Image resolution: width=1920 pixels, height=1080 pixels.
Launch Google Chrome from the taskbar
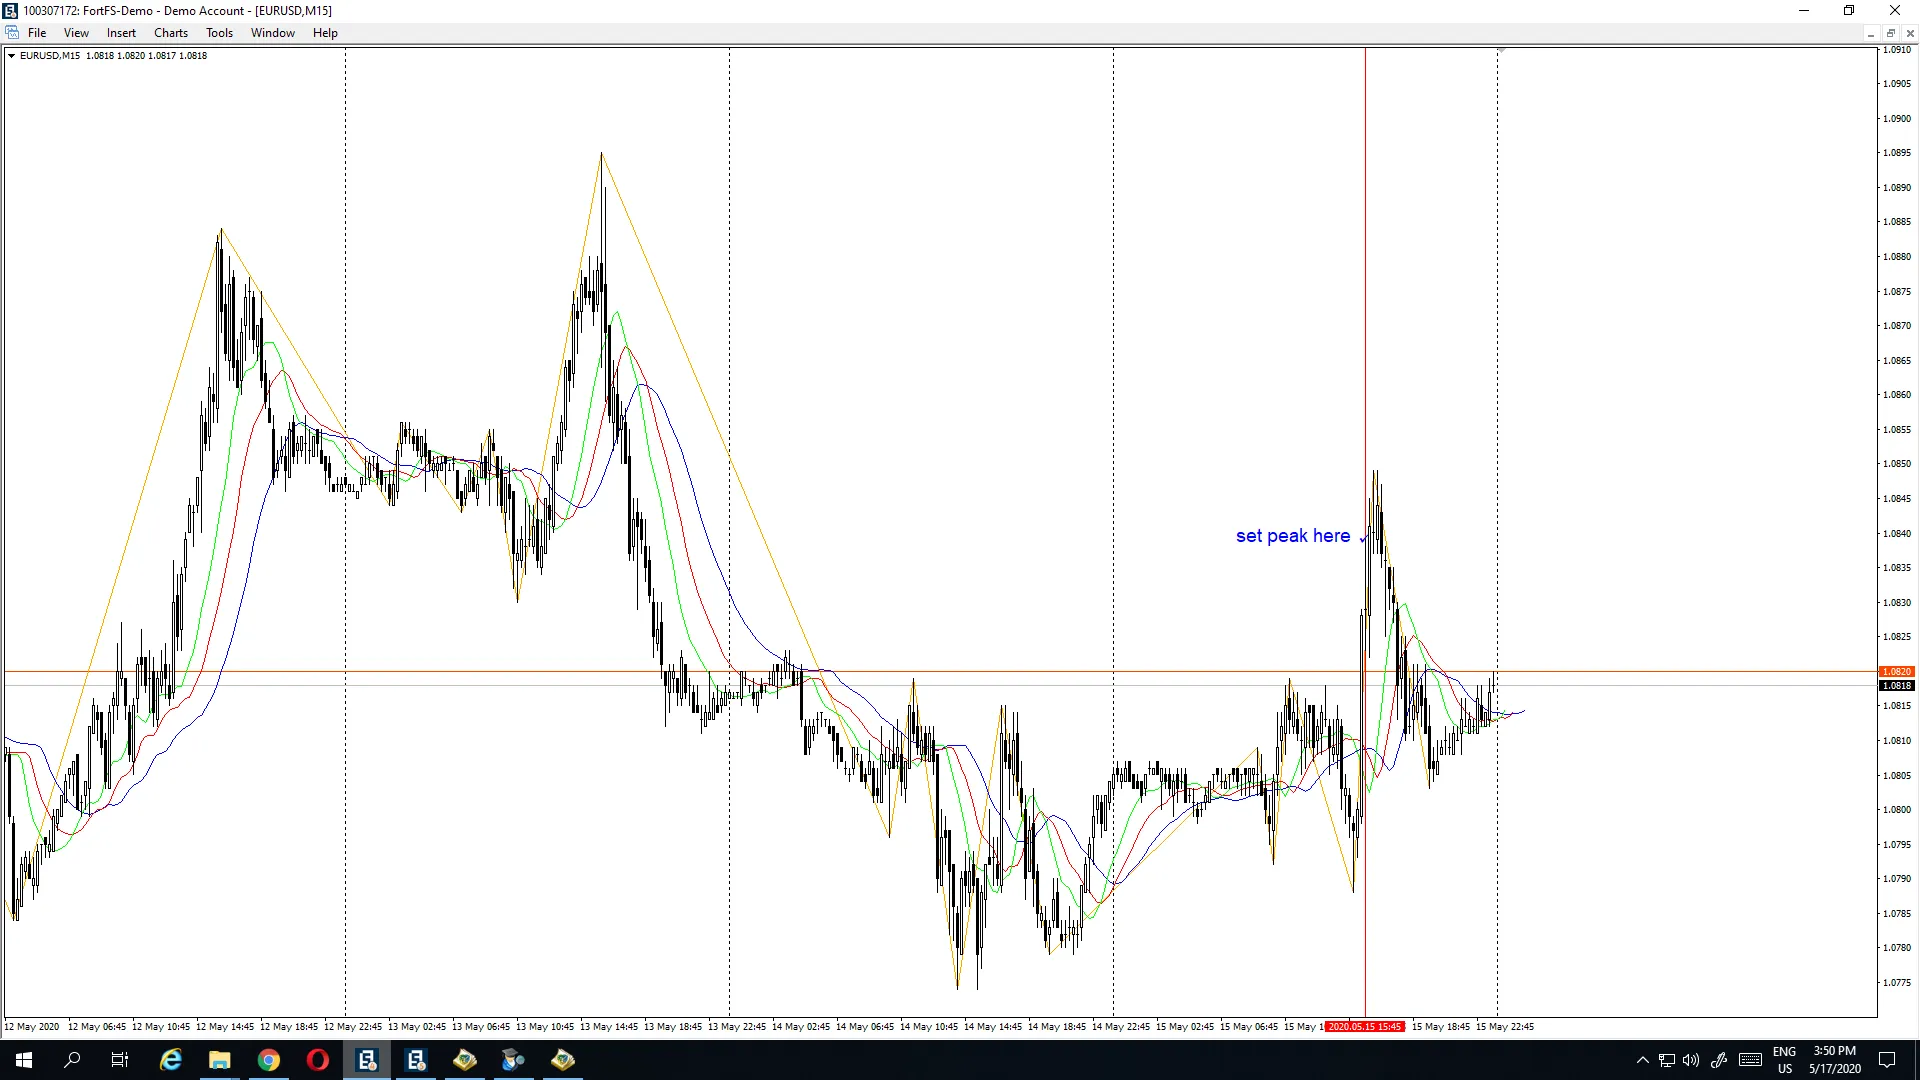[268, 1060]
